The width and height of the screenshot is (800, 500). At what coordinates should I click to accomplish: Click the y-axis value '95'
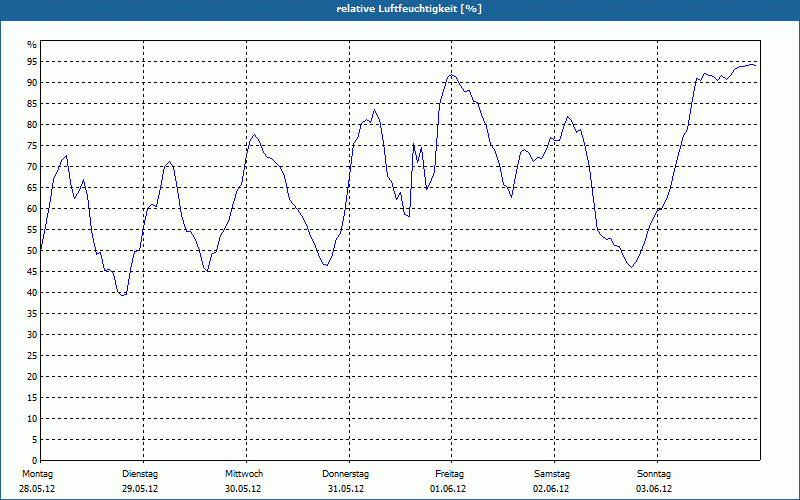click(32, 62)
